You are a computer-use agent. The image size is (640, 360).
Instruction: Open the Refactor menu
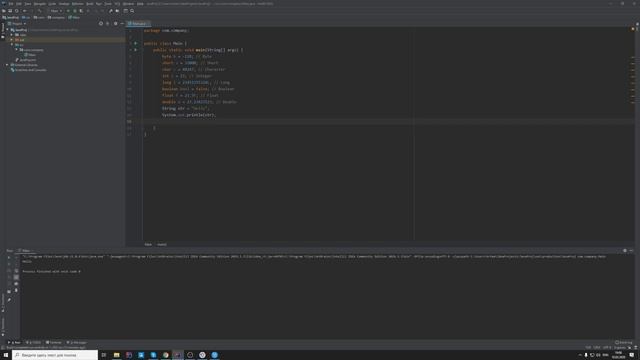coord(78,4)
